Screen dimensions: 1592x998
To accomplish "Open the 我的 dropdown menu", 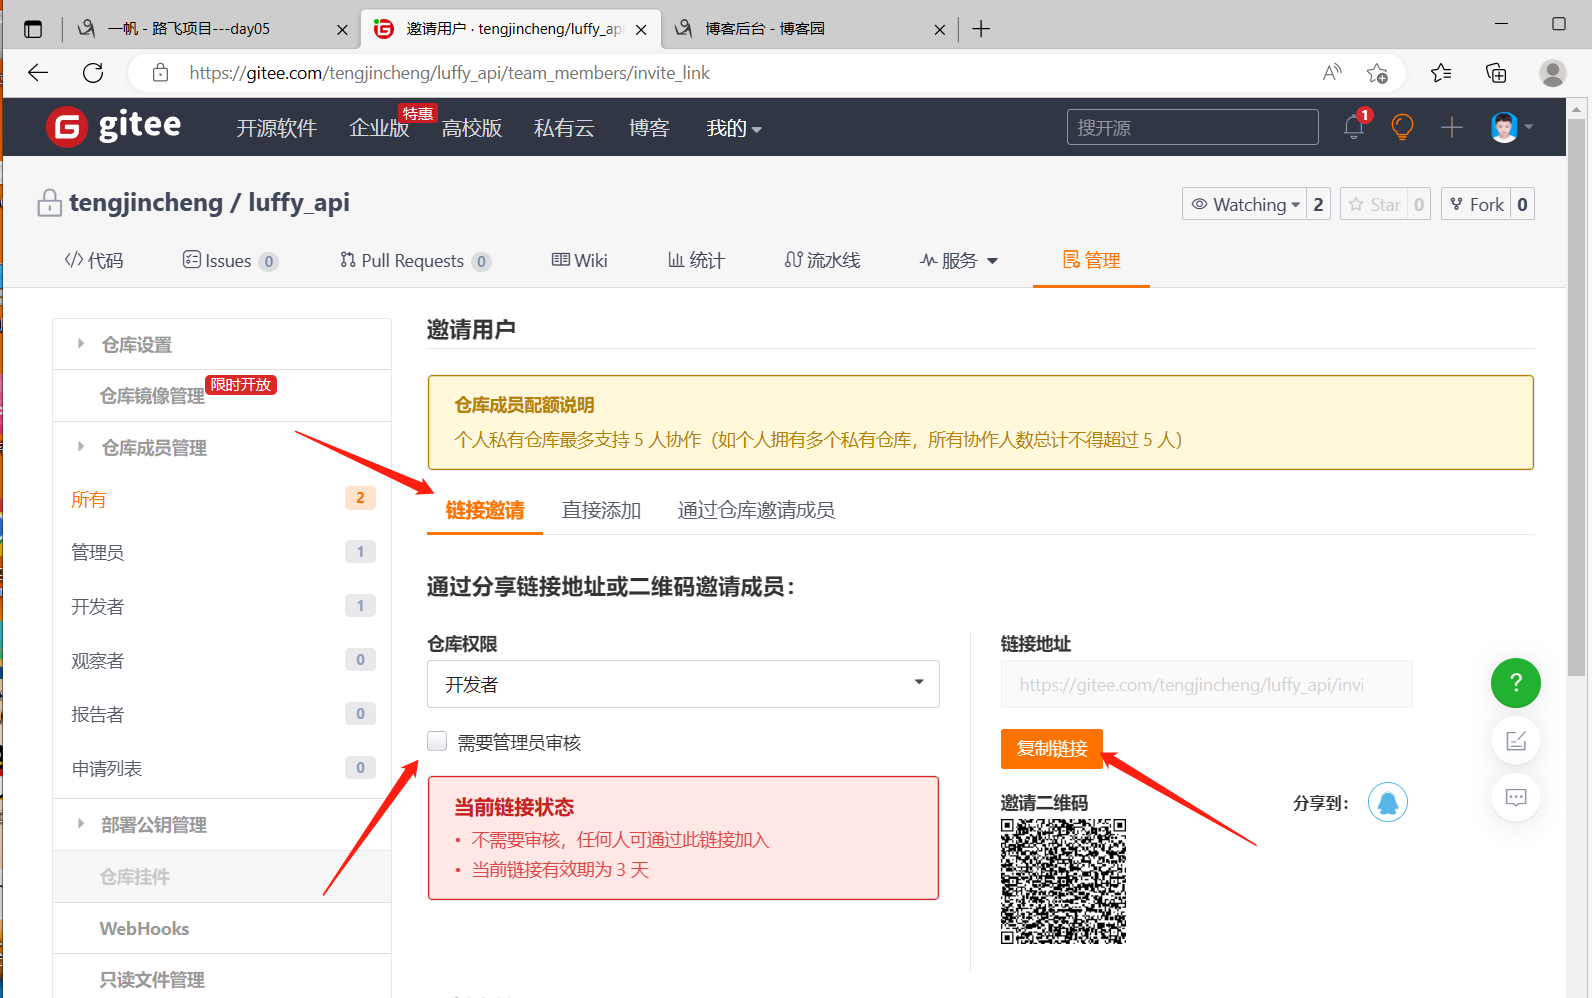I will click(x=734, y=128).
